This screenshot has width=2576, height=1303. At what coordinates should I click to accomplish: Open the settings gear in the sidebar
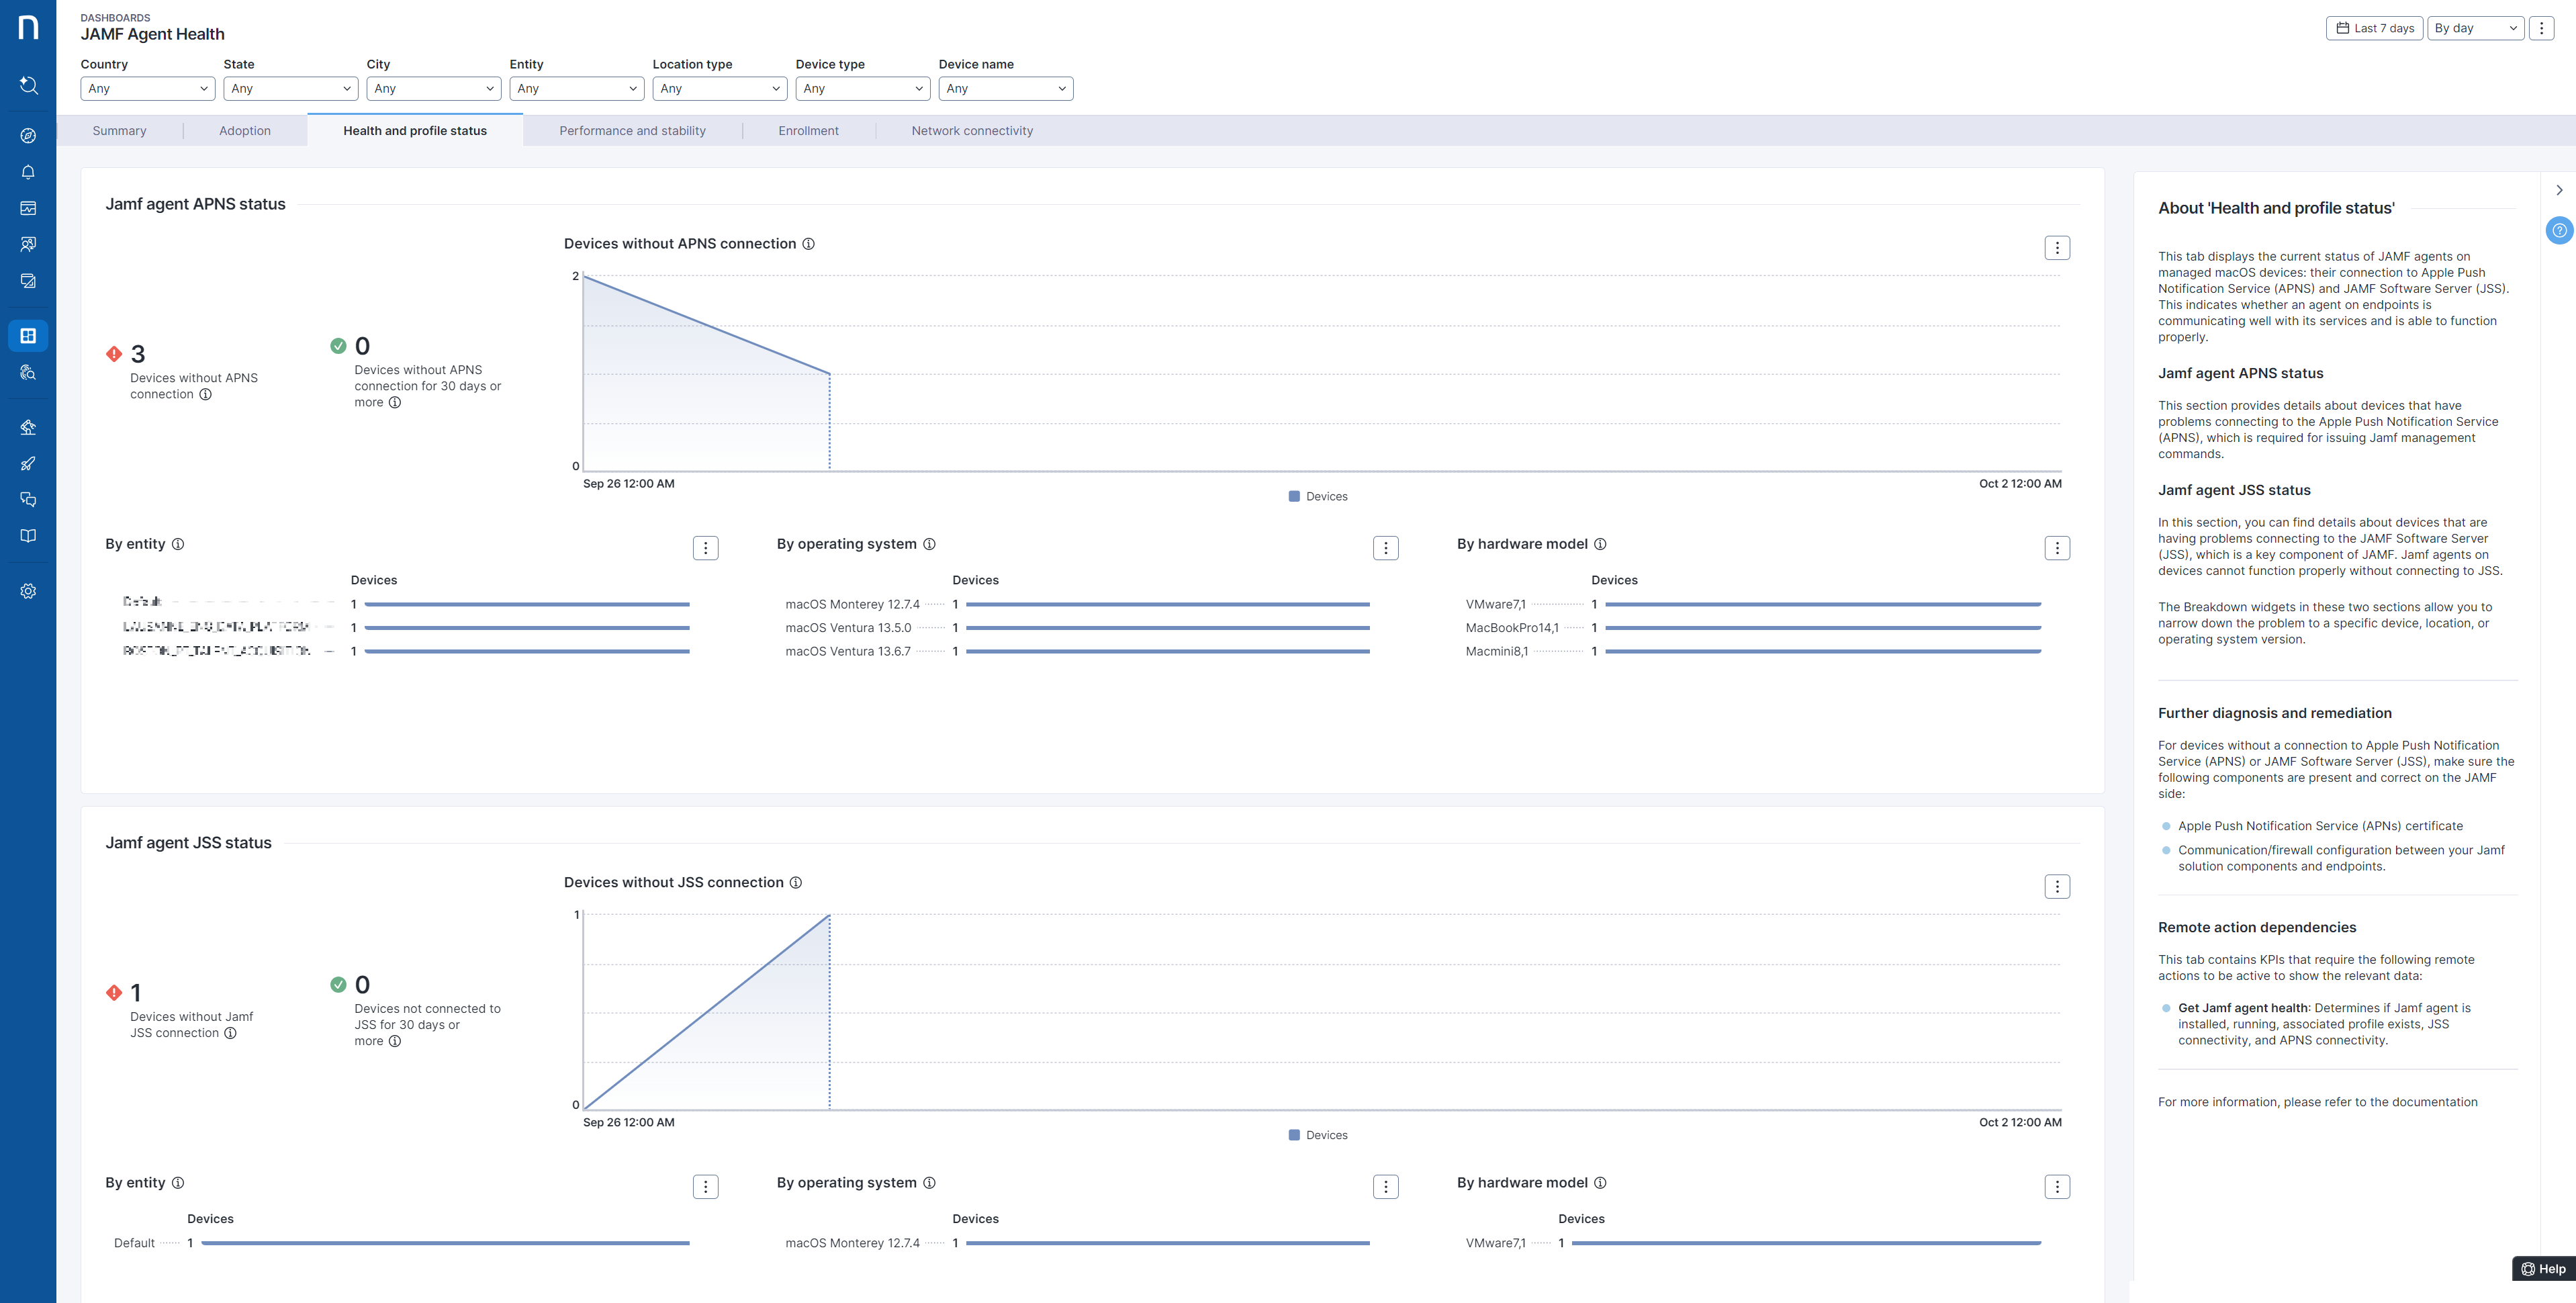pos(28,591)
